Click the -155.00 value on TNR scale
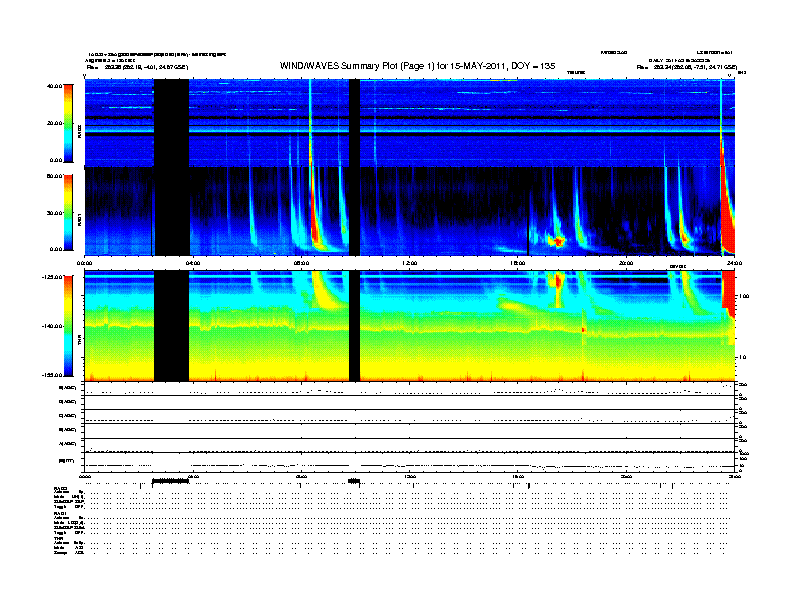 pos(53,375)
